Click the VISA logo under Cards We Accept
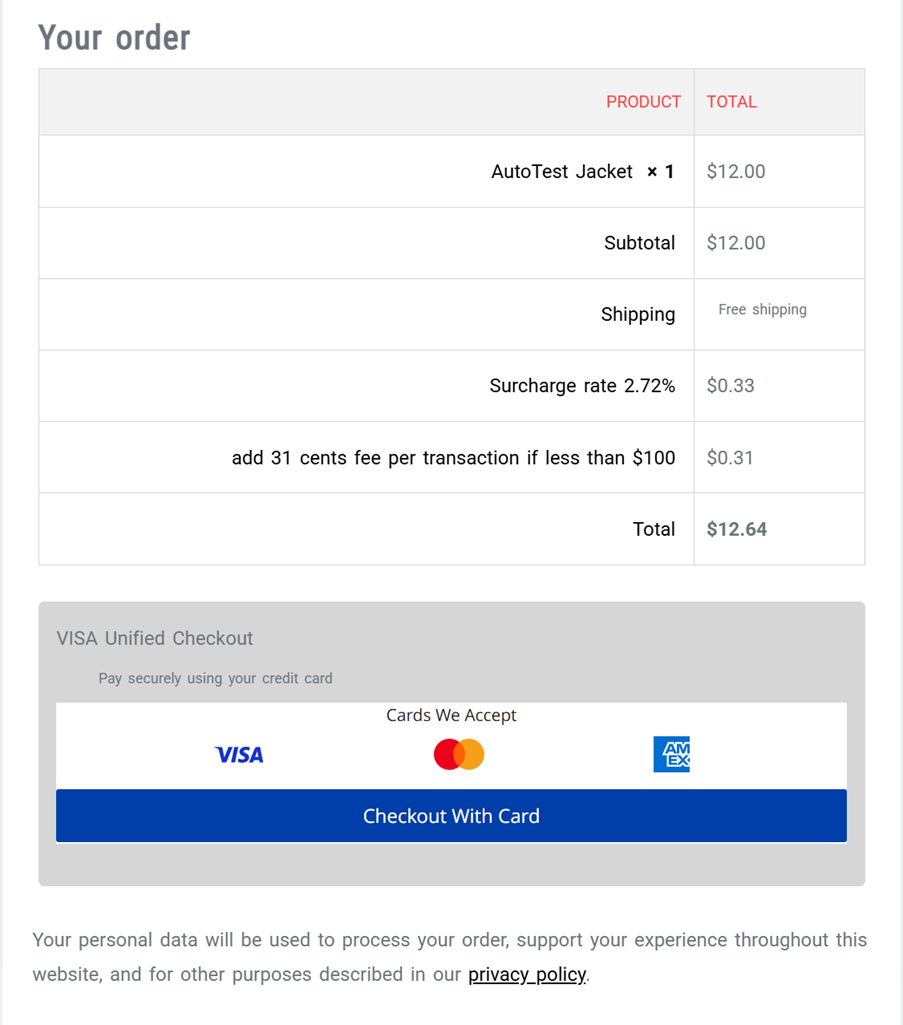 pyautogui.click(x=239, y=754)
